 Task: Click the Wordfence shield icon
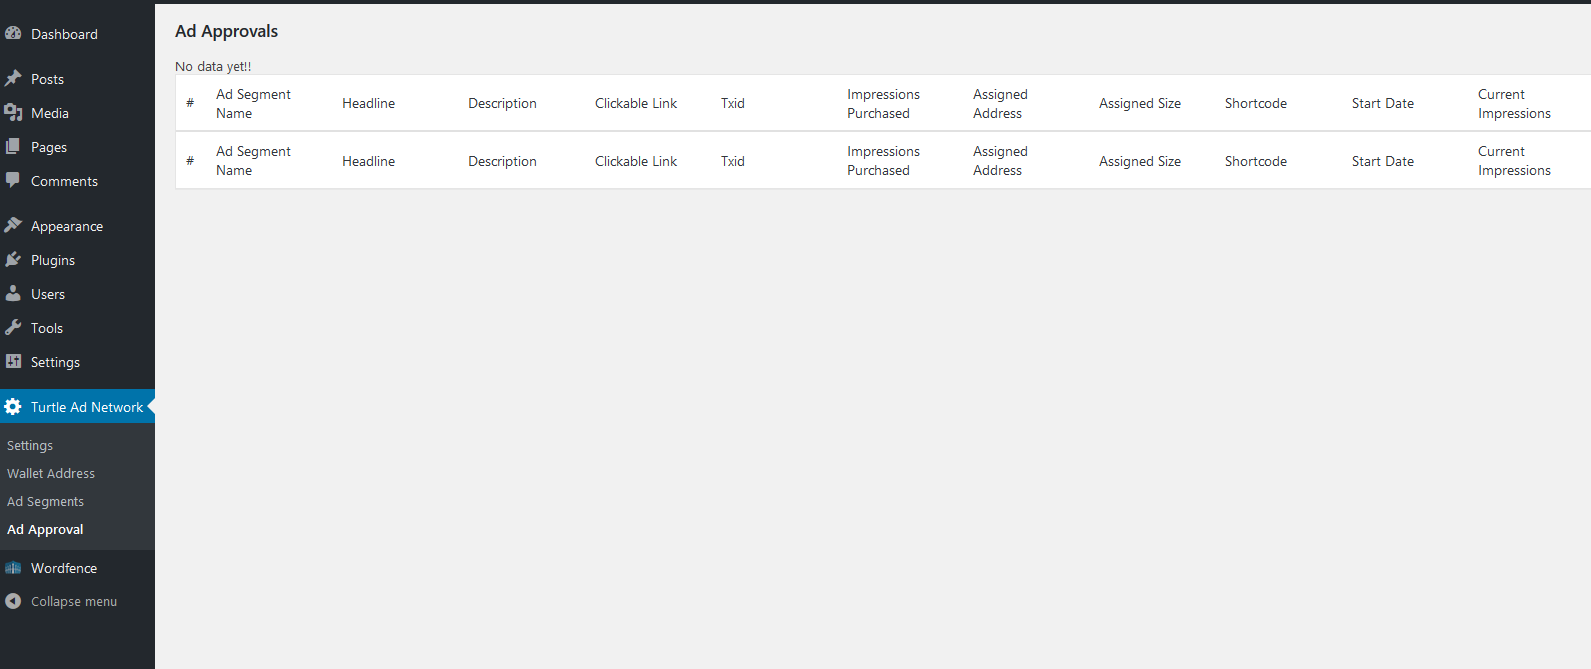pyautogui.click(x=13, y=567)
